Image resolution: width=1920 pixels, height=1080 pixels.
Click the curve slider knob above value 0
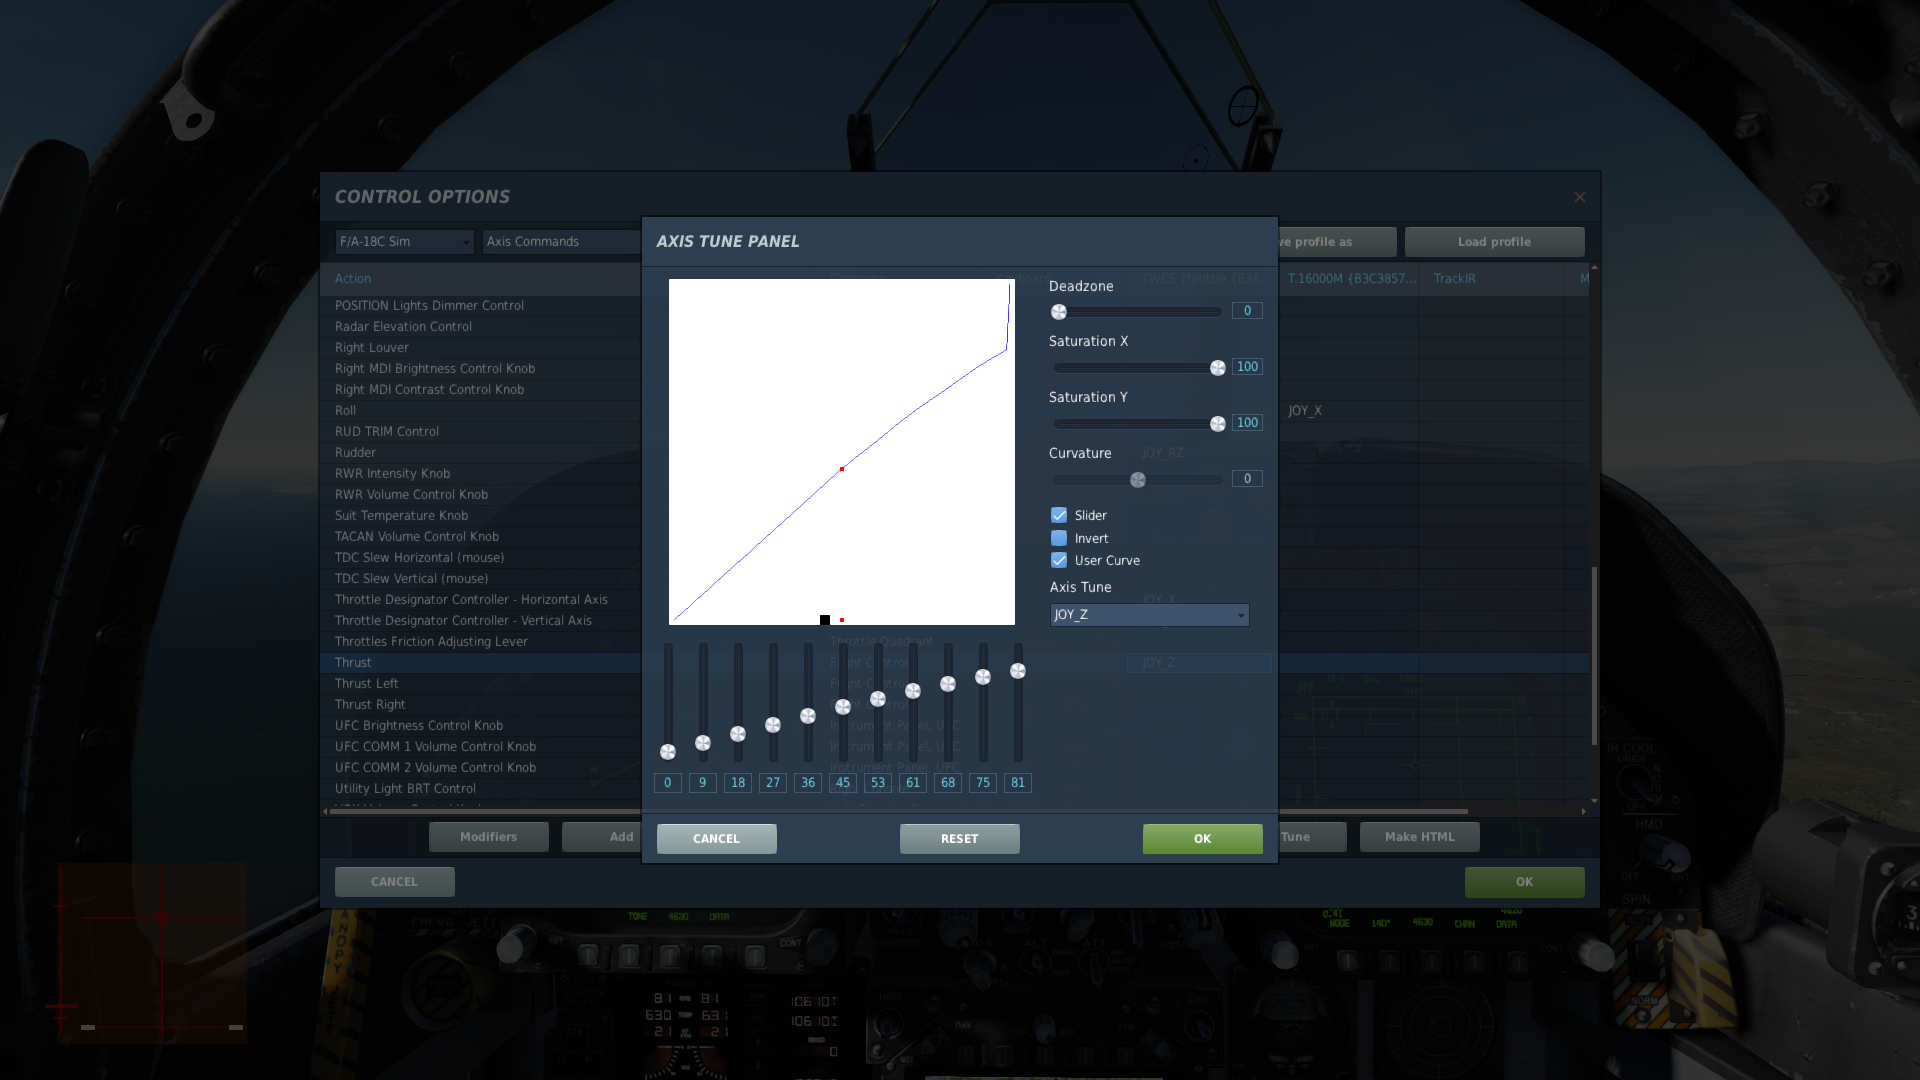pos(668,752)
